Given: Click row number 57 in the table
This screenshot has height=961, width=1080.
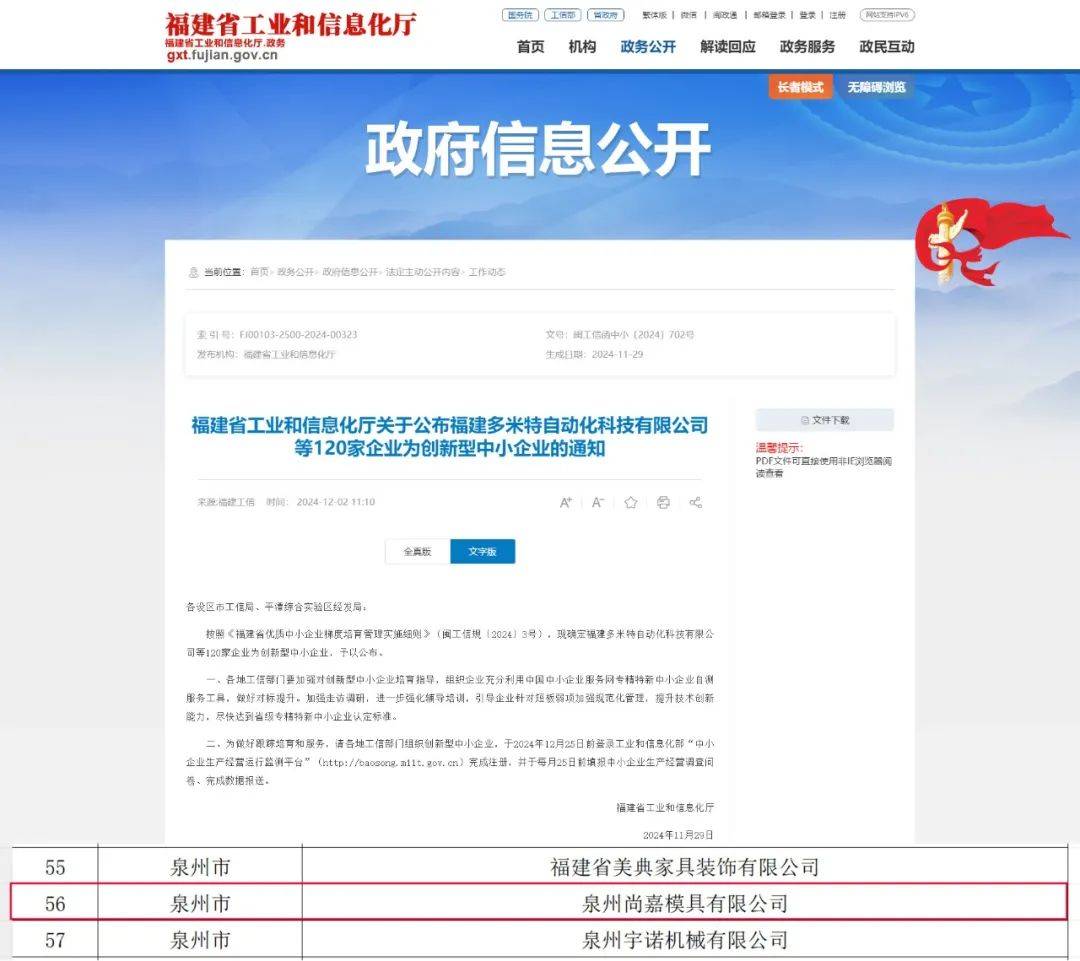Looking at the screenshot, I should pyautogui.click(x=55, y=940).
